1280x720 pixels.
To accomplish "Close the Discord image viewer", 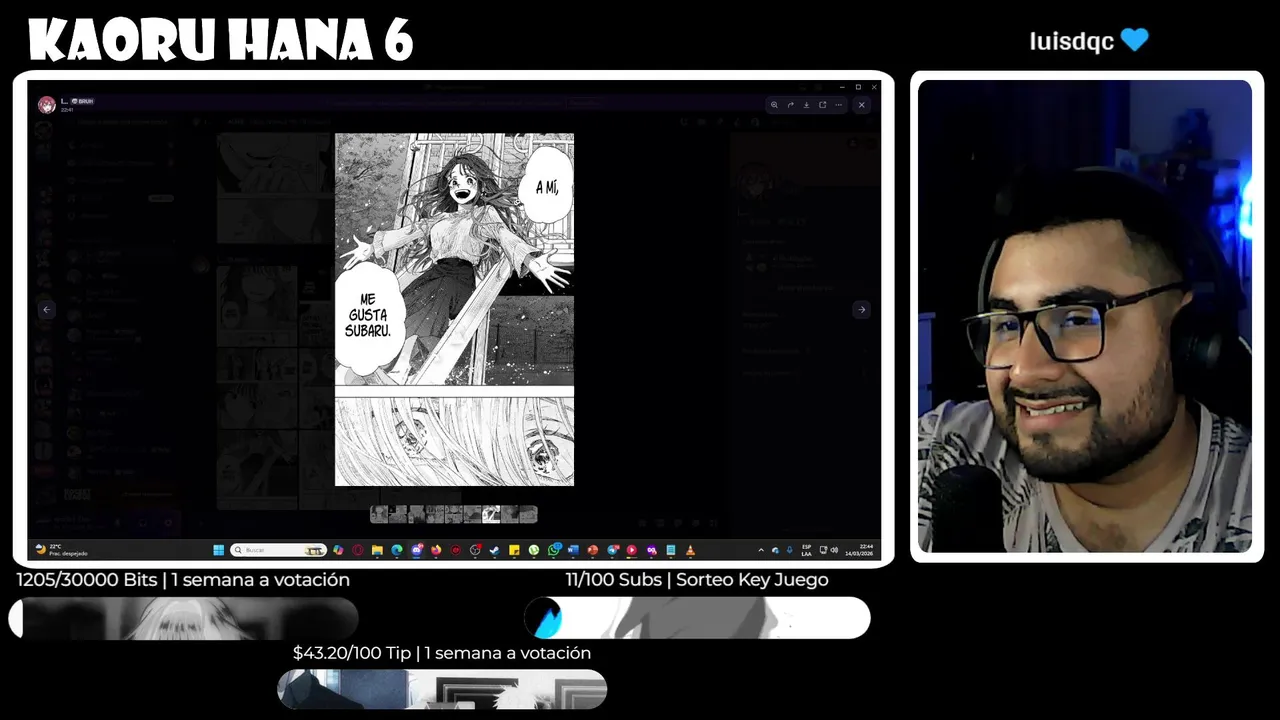I will click(862, 105).
